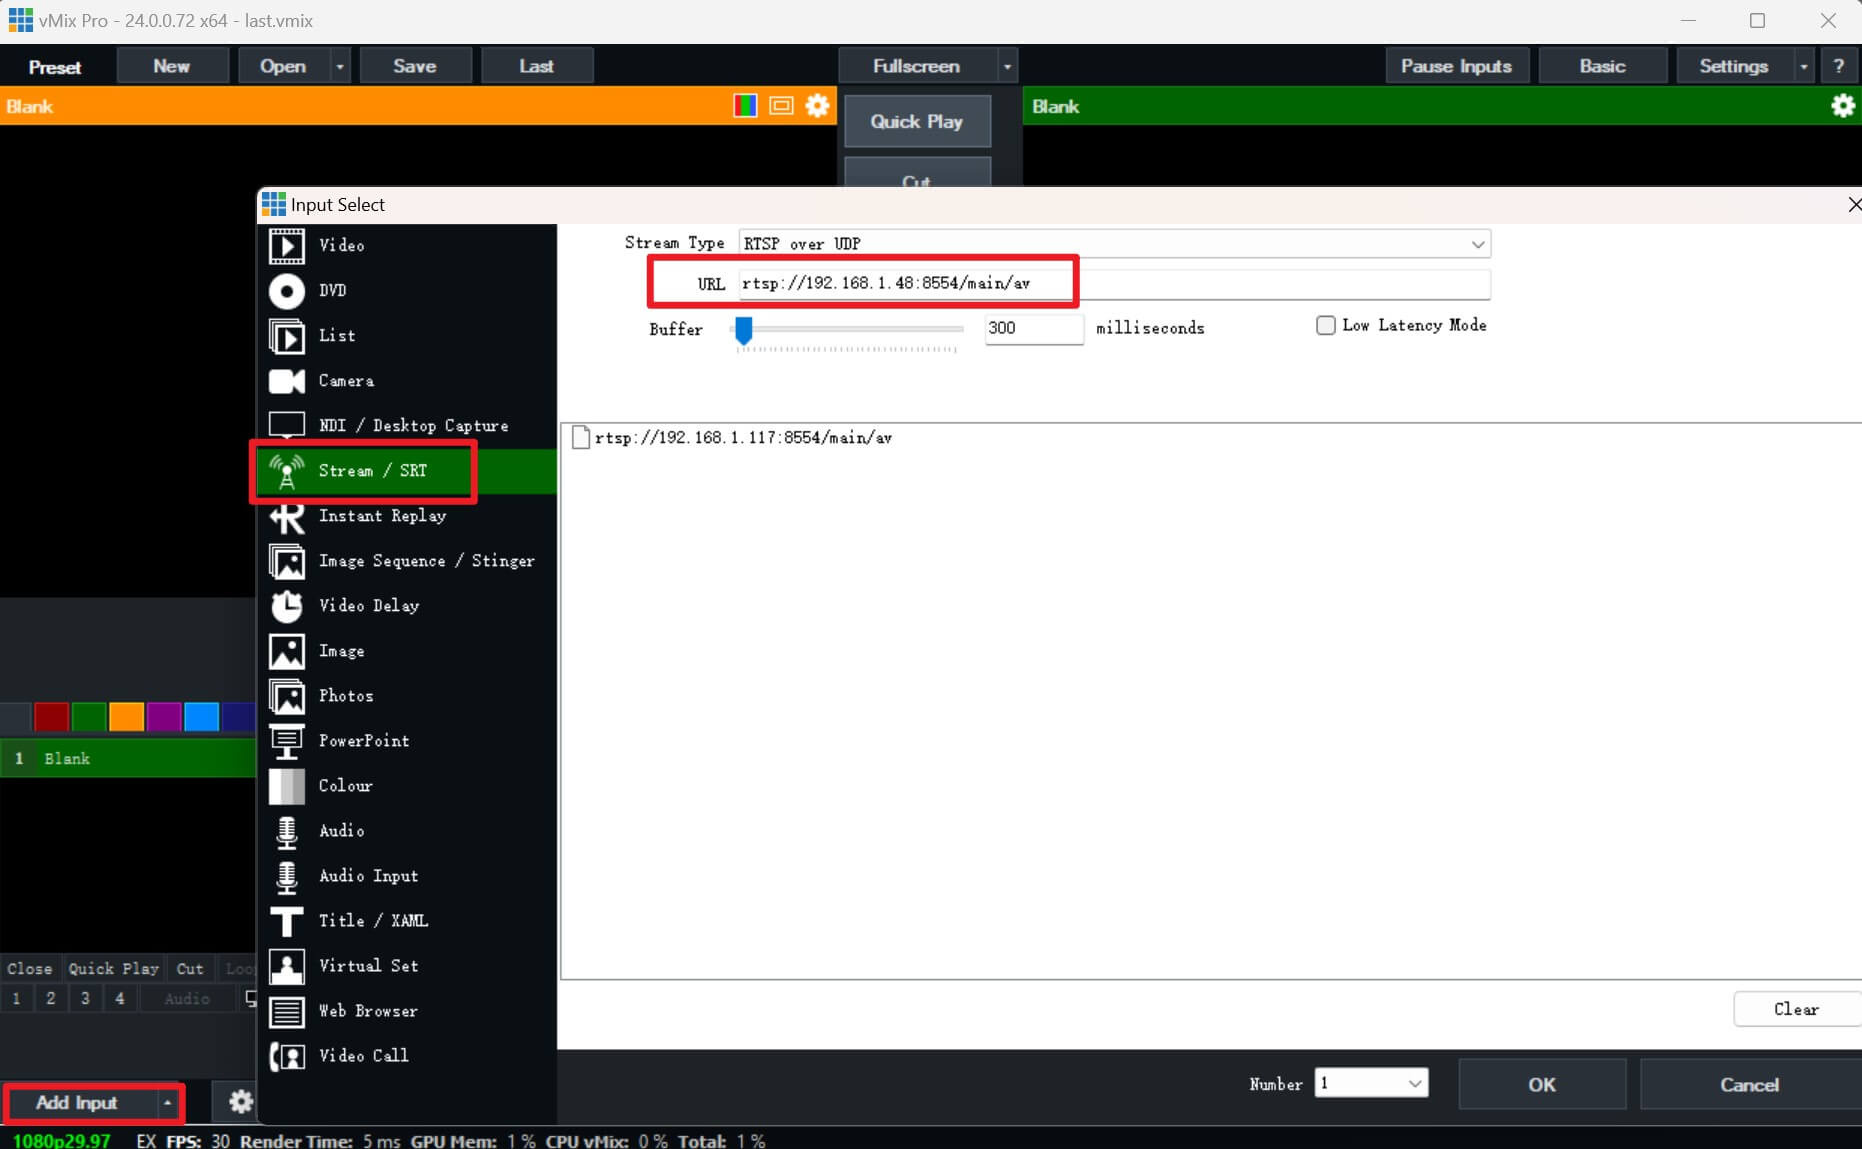Expand the Number dropdown

pyautogui.click(x=1414, y=1084)
